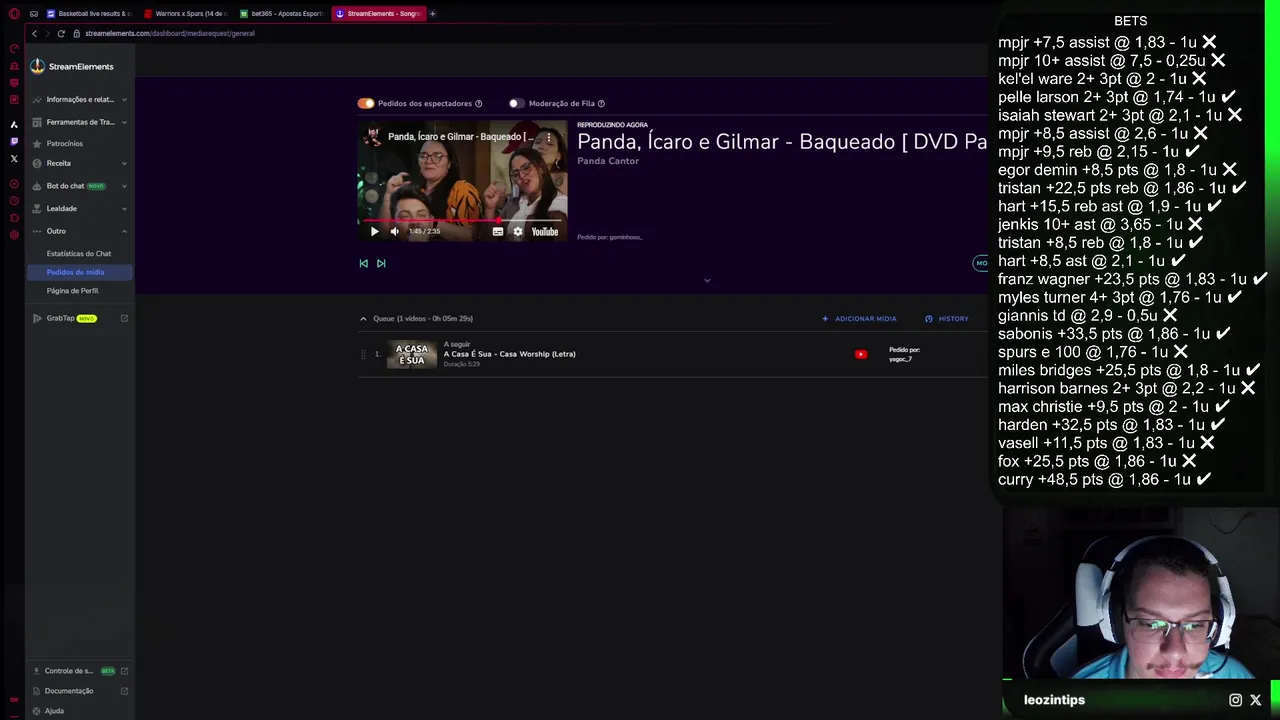1280x720 pixels.
Task: Open a new browser tab
Action: [433, 14]
